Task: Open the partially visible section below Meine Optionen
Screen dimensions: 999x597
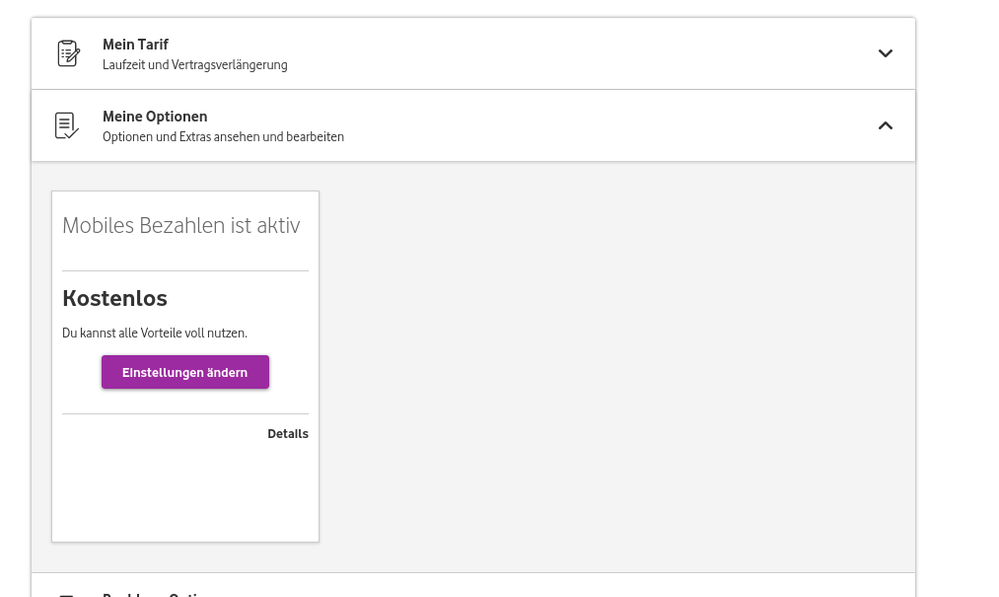Action: (x=155, y=593)
